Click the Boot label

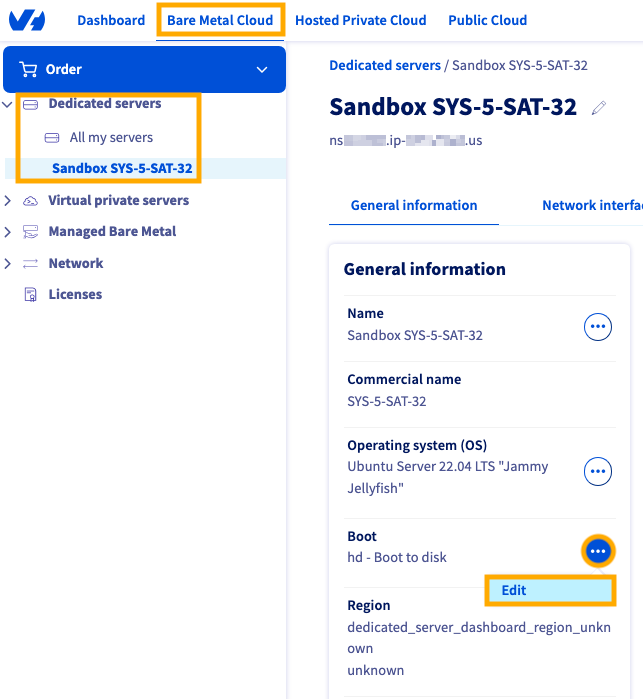pyautogui.click(x=362, y=536)
